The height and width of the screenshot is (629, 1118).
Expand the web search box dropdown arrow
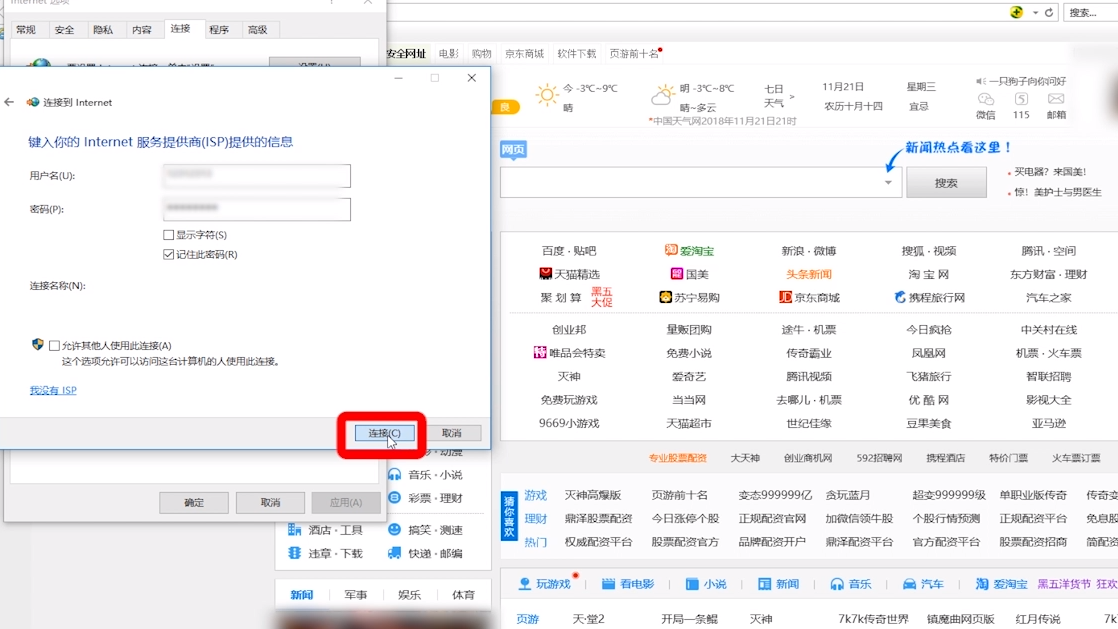point(888,183)
